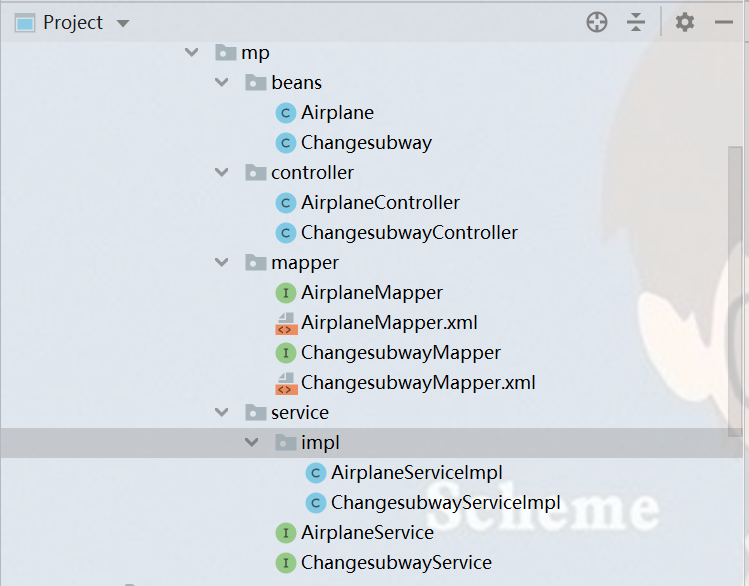Select the AirplaneMapper.xml file name
This screenshot has width=749, height=586.
[389, 323]
